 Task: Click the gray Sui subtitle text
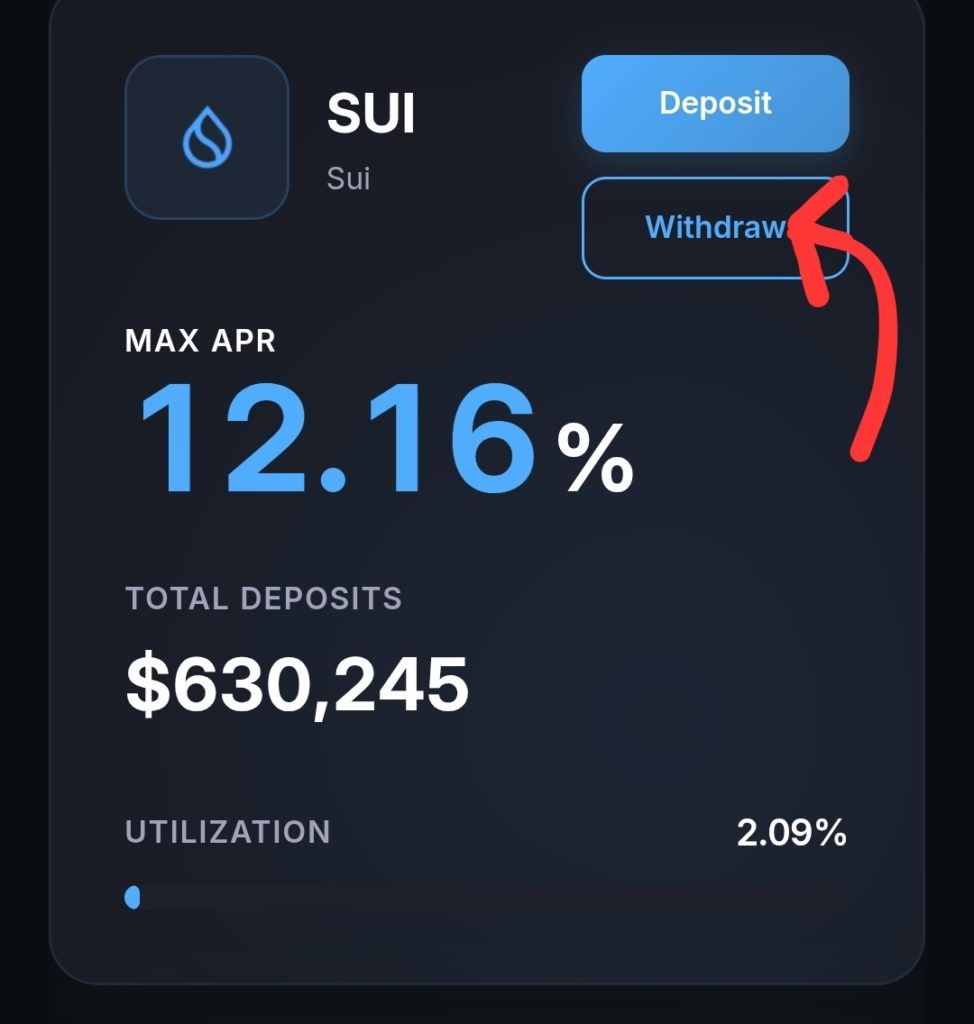348,179
